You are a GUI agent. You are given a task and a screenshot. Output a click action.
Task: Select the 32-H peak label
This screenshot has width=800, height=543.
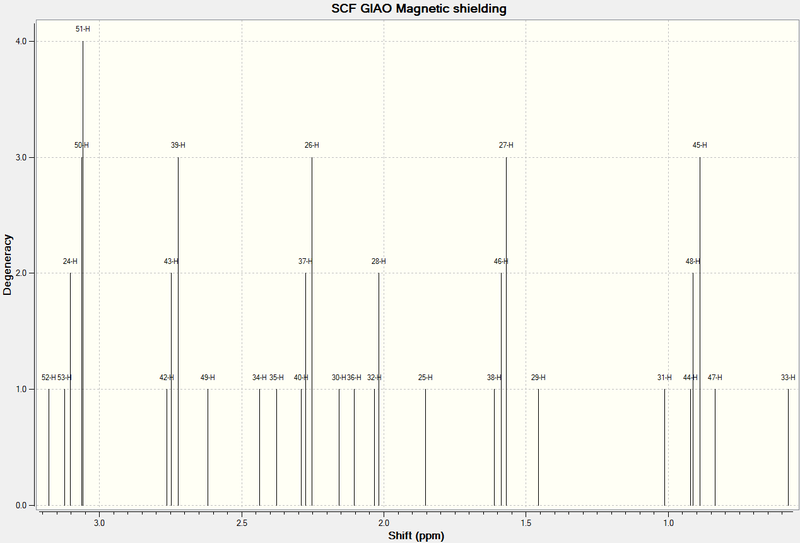pos(374,378)
